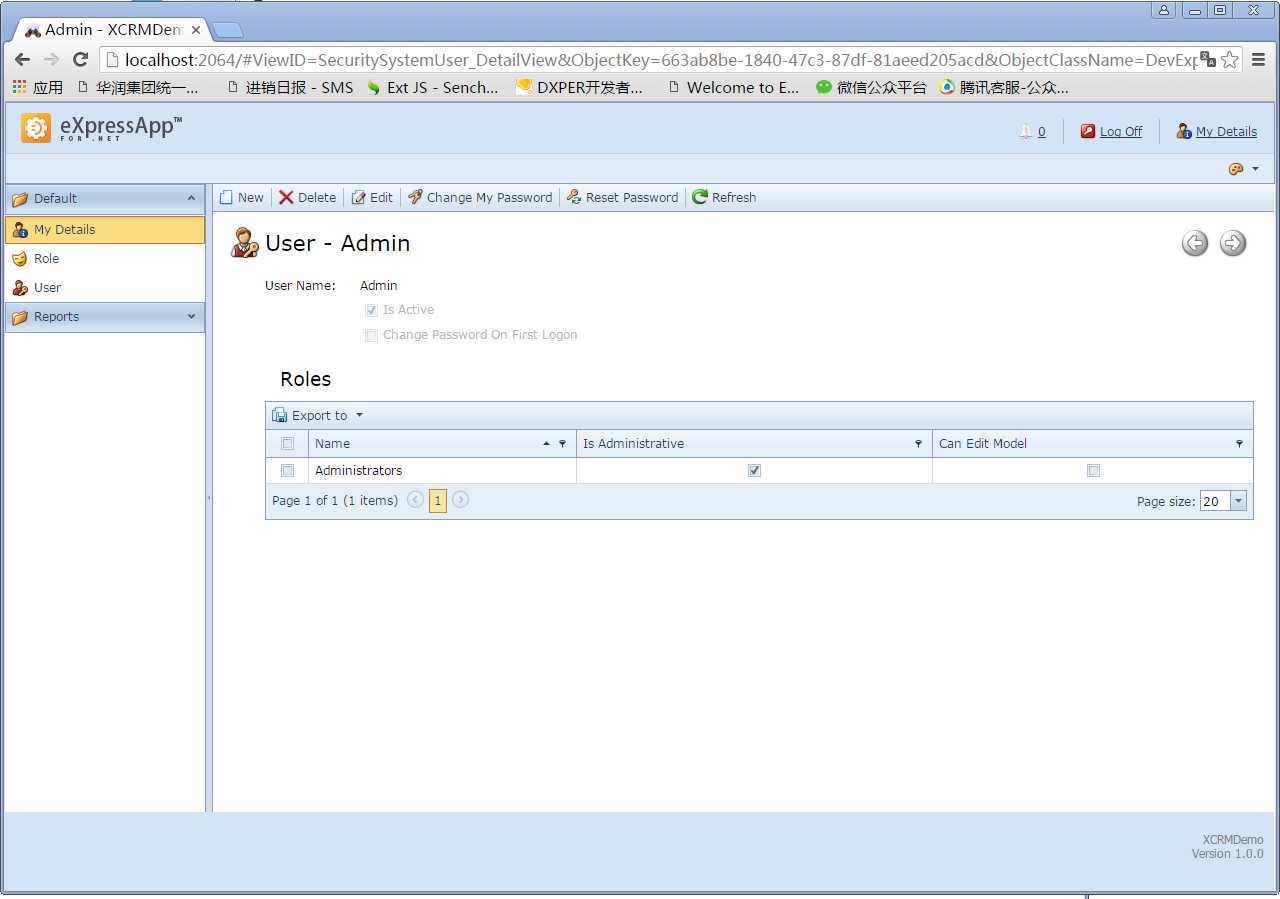Image resolution: width=1280 pixels, height=899 pixels.
Task: Collapse the Default navigation group
Action: [x=191, y=198]
